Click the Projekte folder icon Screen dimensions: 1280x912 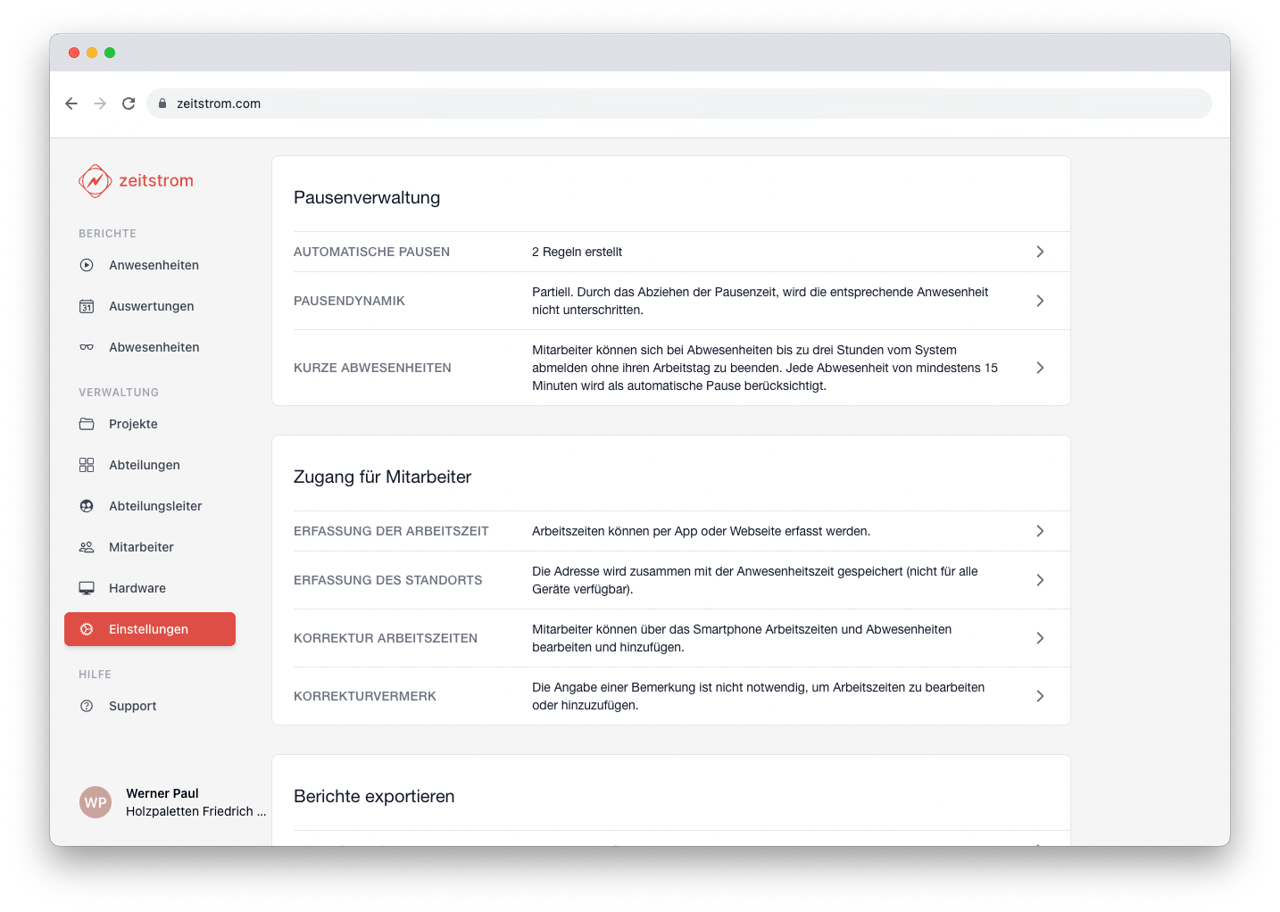(87, 424)
